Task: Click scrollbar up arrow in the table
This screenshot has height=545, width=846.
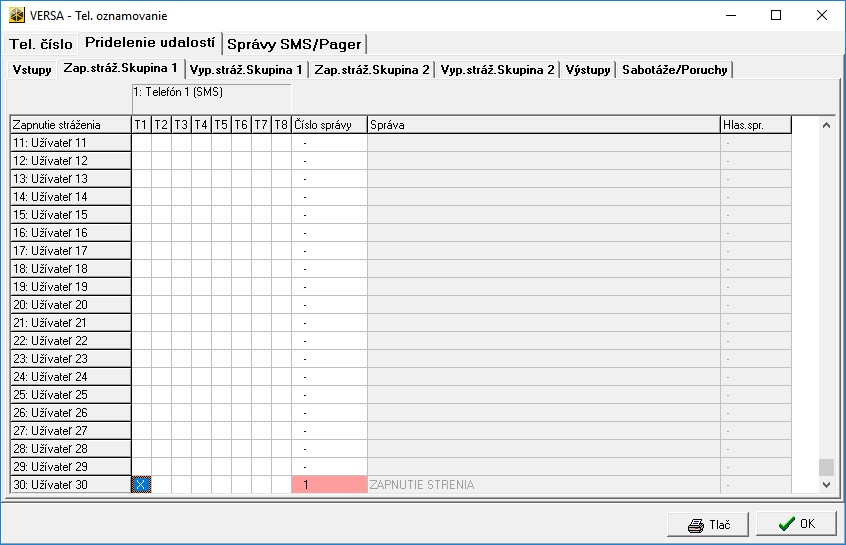Action: click(826, 125)
